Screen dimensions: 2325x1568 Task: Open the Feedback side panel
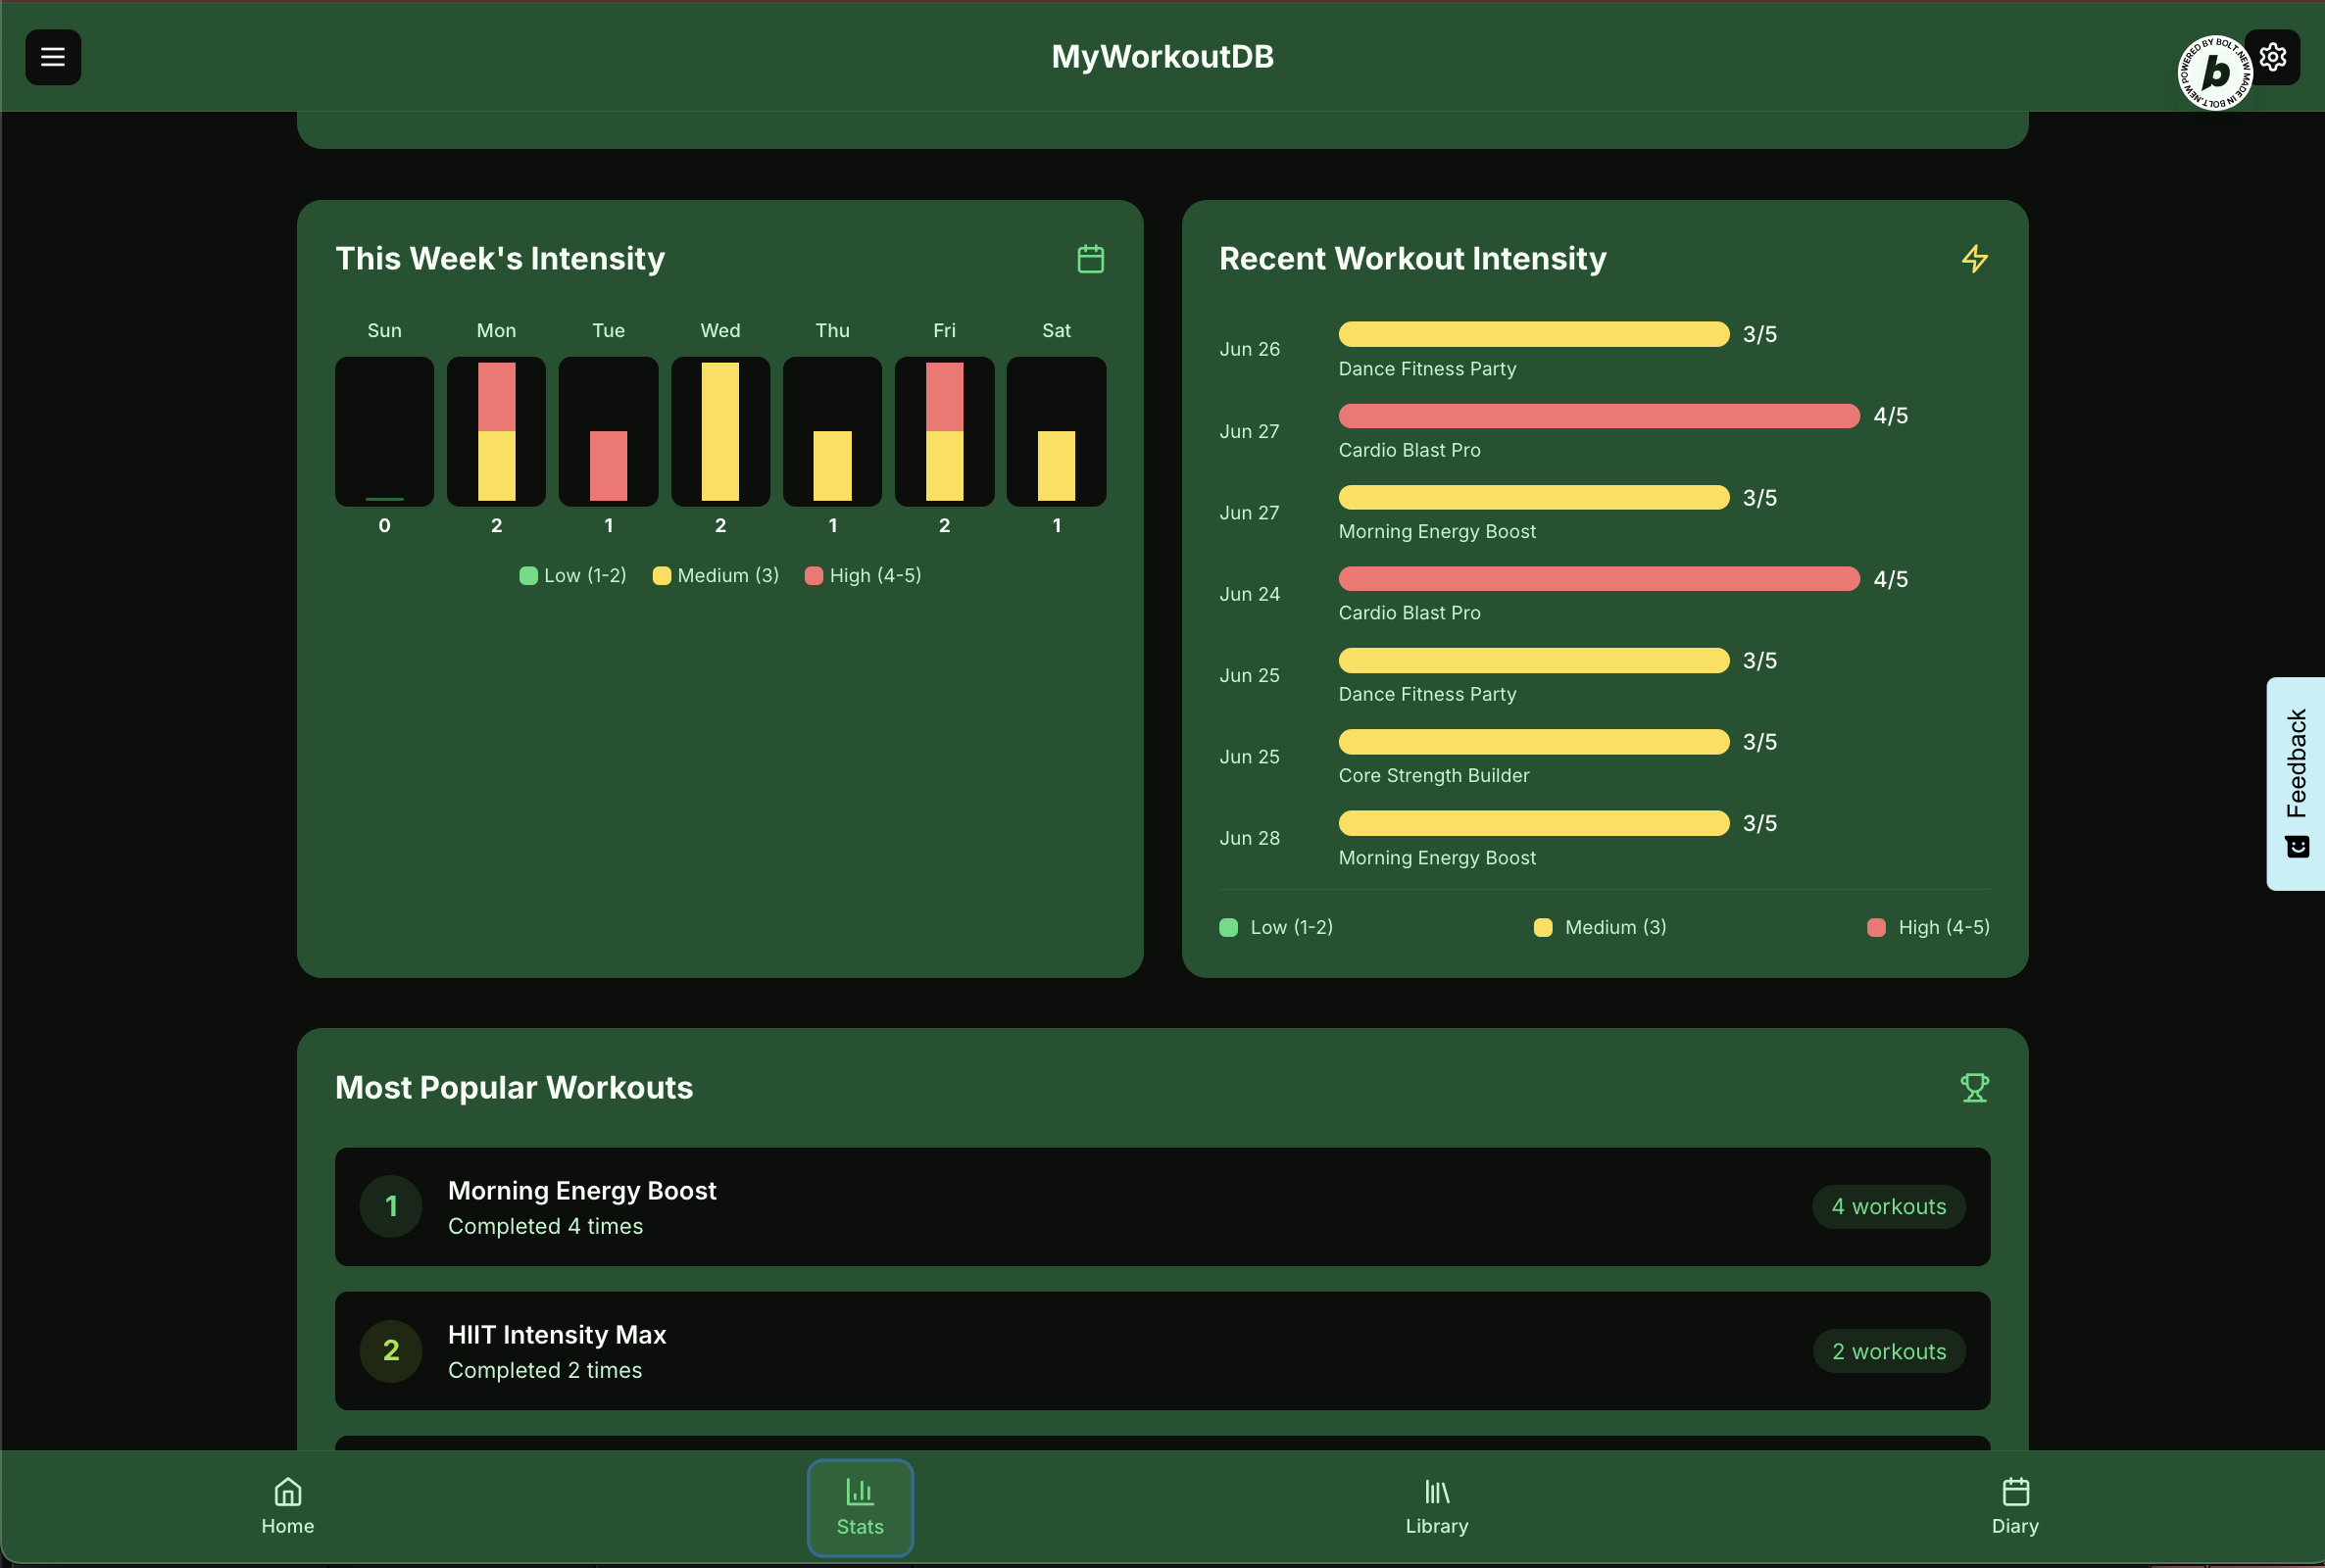pos(2295,783)
